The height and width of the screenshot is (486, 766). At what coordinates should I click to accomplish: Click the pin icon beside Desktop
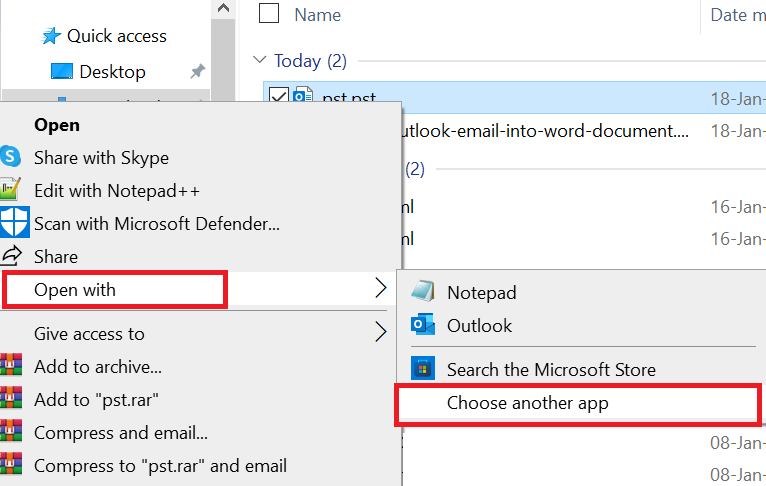click(197, 71)
